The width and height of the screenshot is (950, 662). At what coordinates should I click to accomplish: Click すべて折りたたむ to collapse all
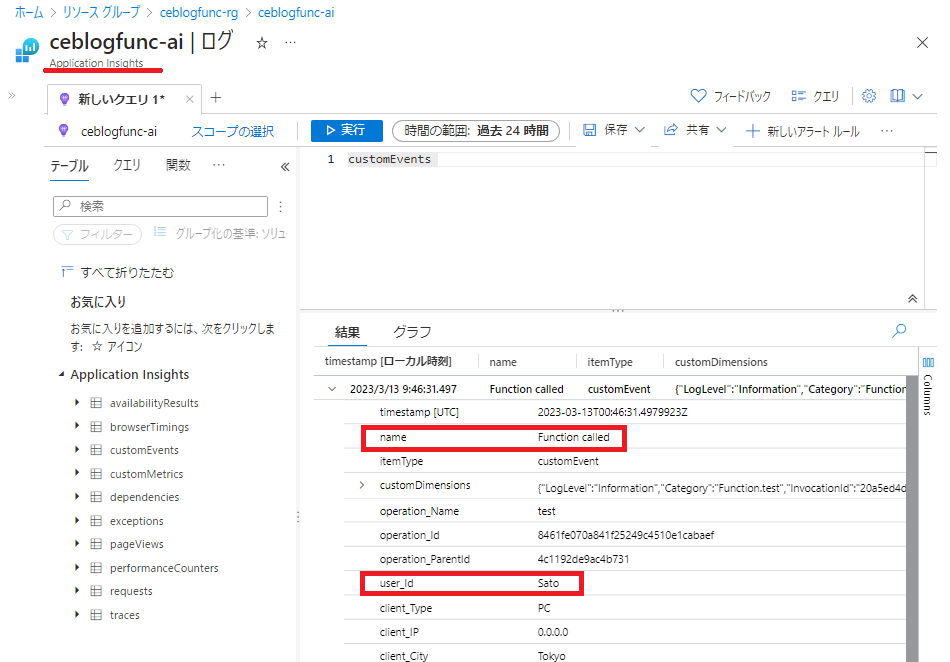click(118, 273)
